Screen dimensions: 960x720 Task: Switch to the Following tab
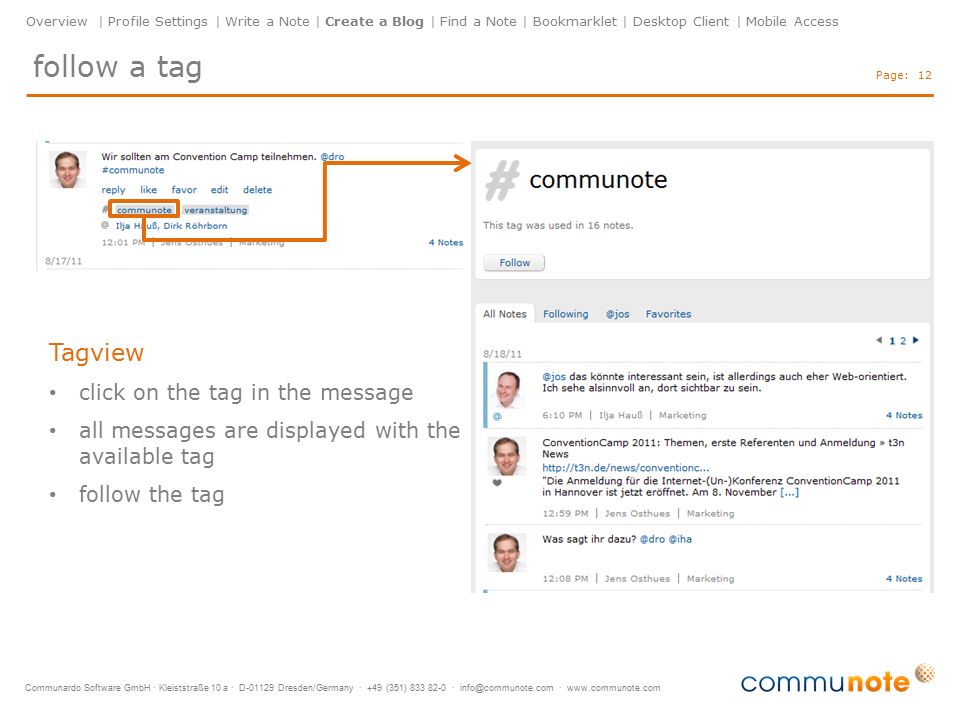[565, 314]
